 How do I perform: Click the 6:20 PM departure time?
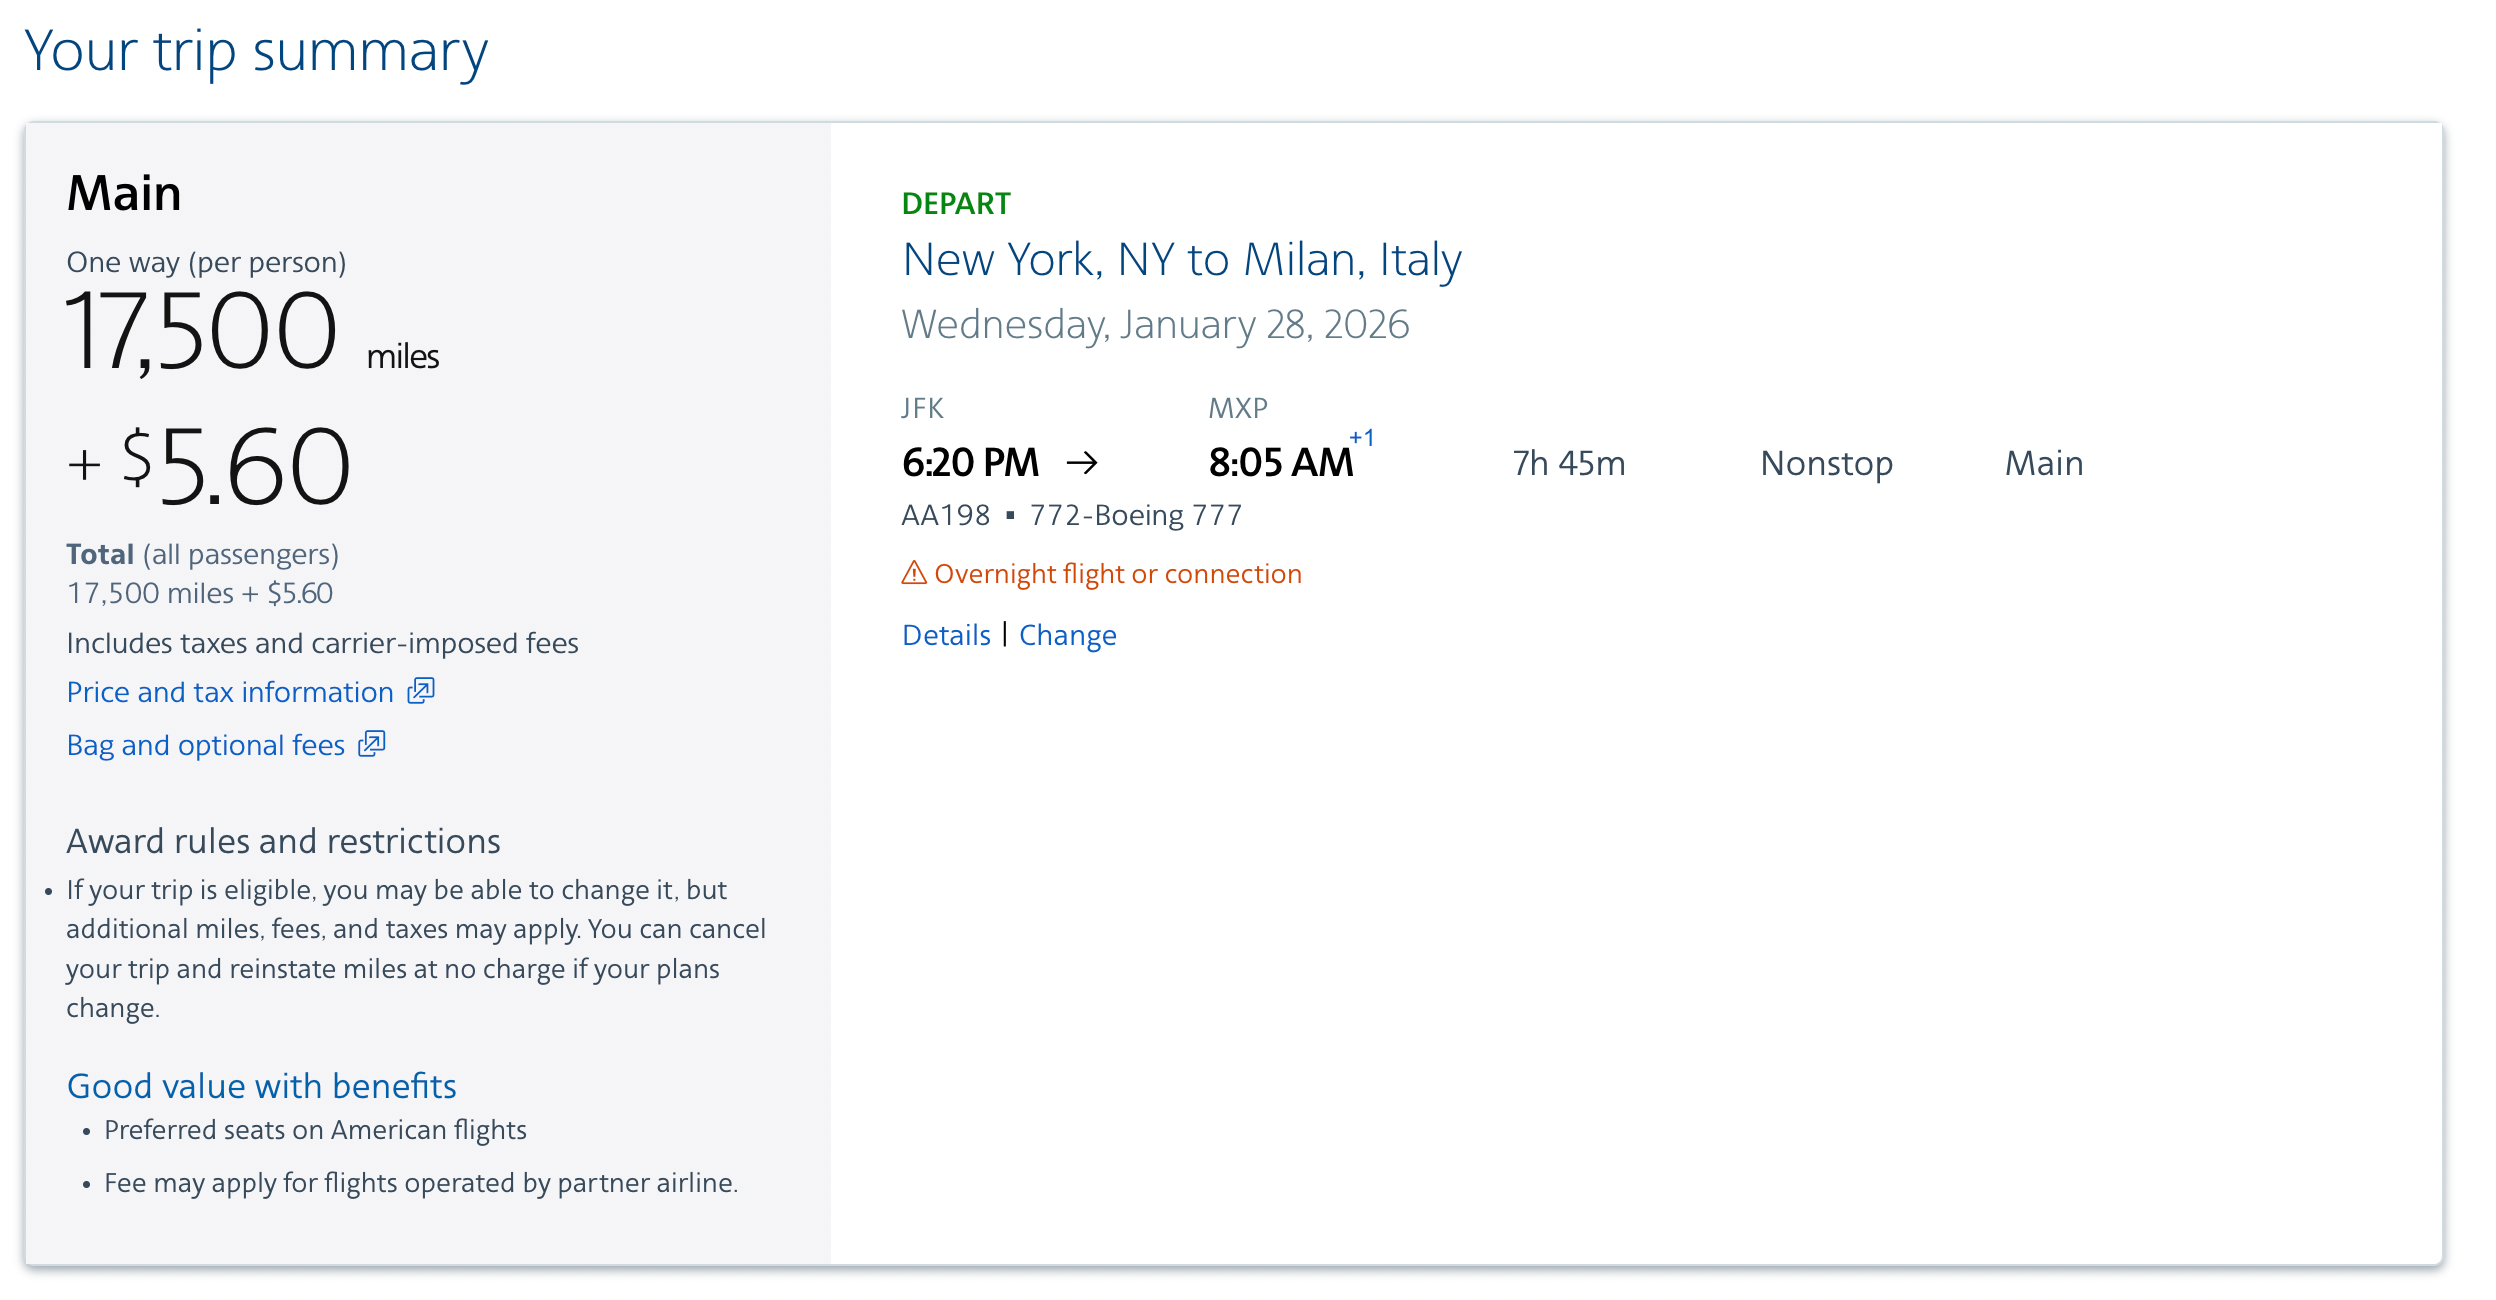(970, 463)
